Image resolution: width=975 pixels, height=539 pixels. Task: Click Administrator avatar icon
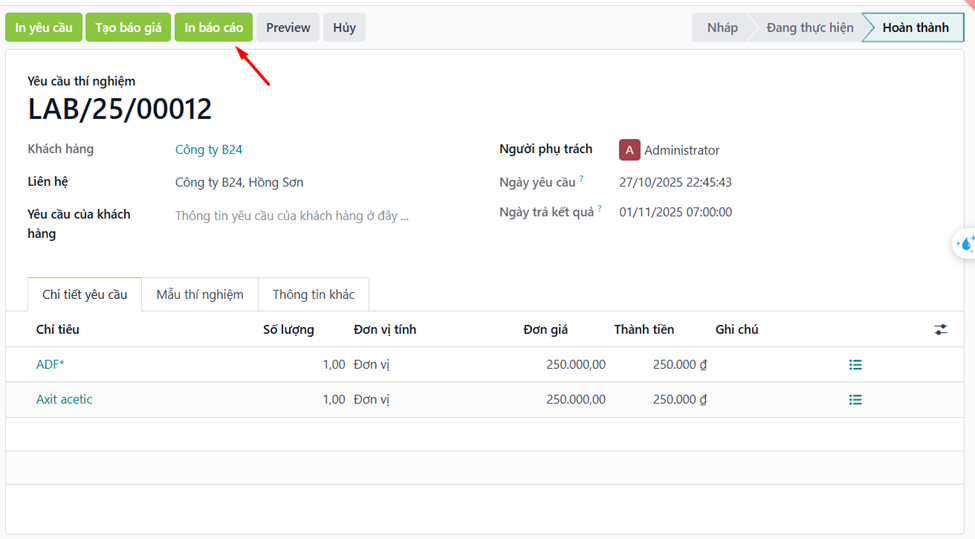pyautogui.click(x=629, y=150)
